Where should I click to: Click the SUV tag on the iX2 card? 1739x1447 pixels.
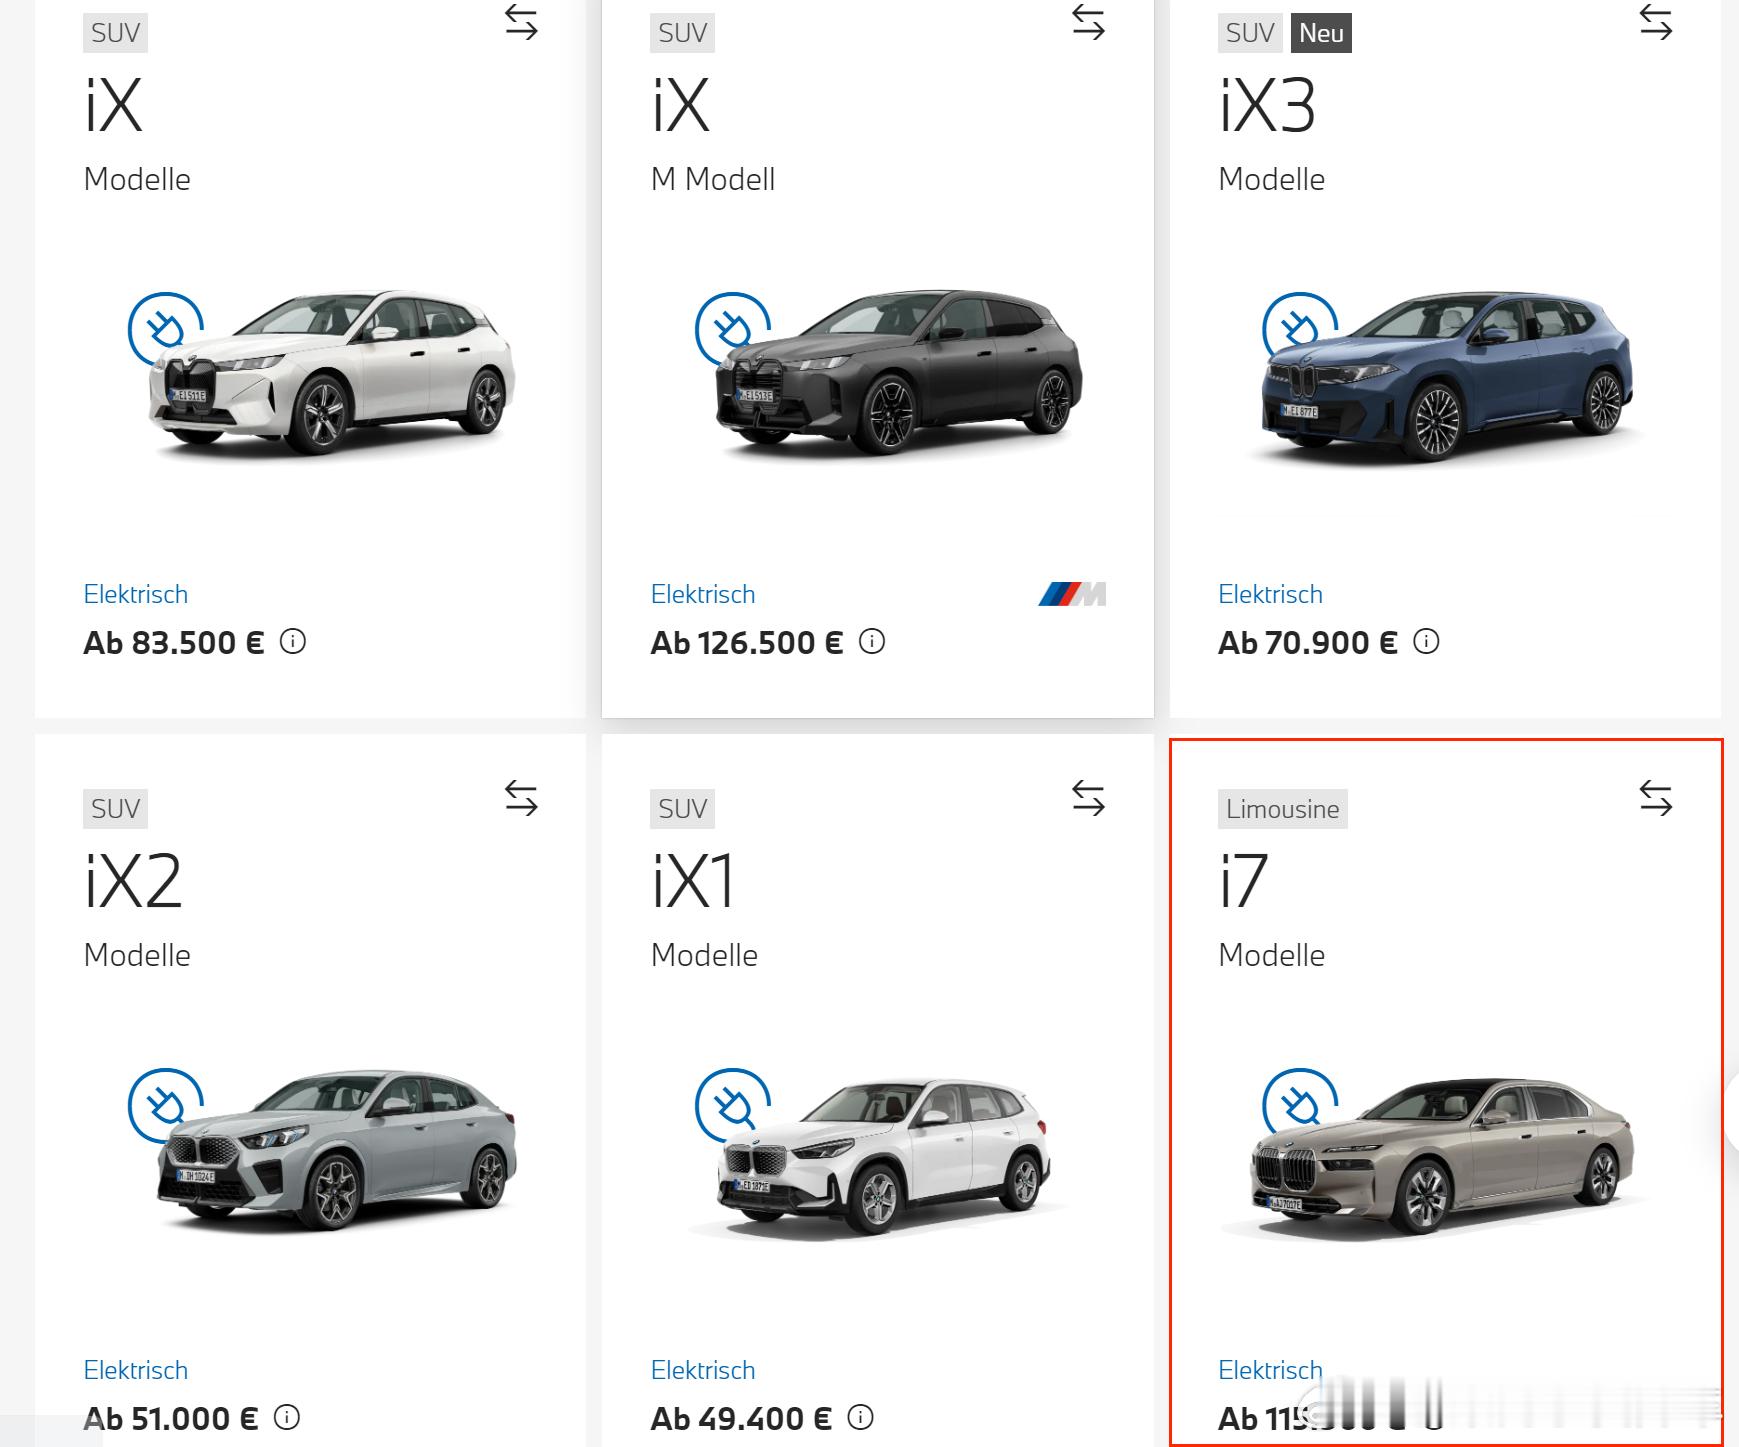115,809
